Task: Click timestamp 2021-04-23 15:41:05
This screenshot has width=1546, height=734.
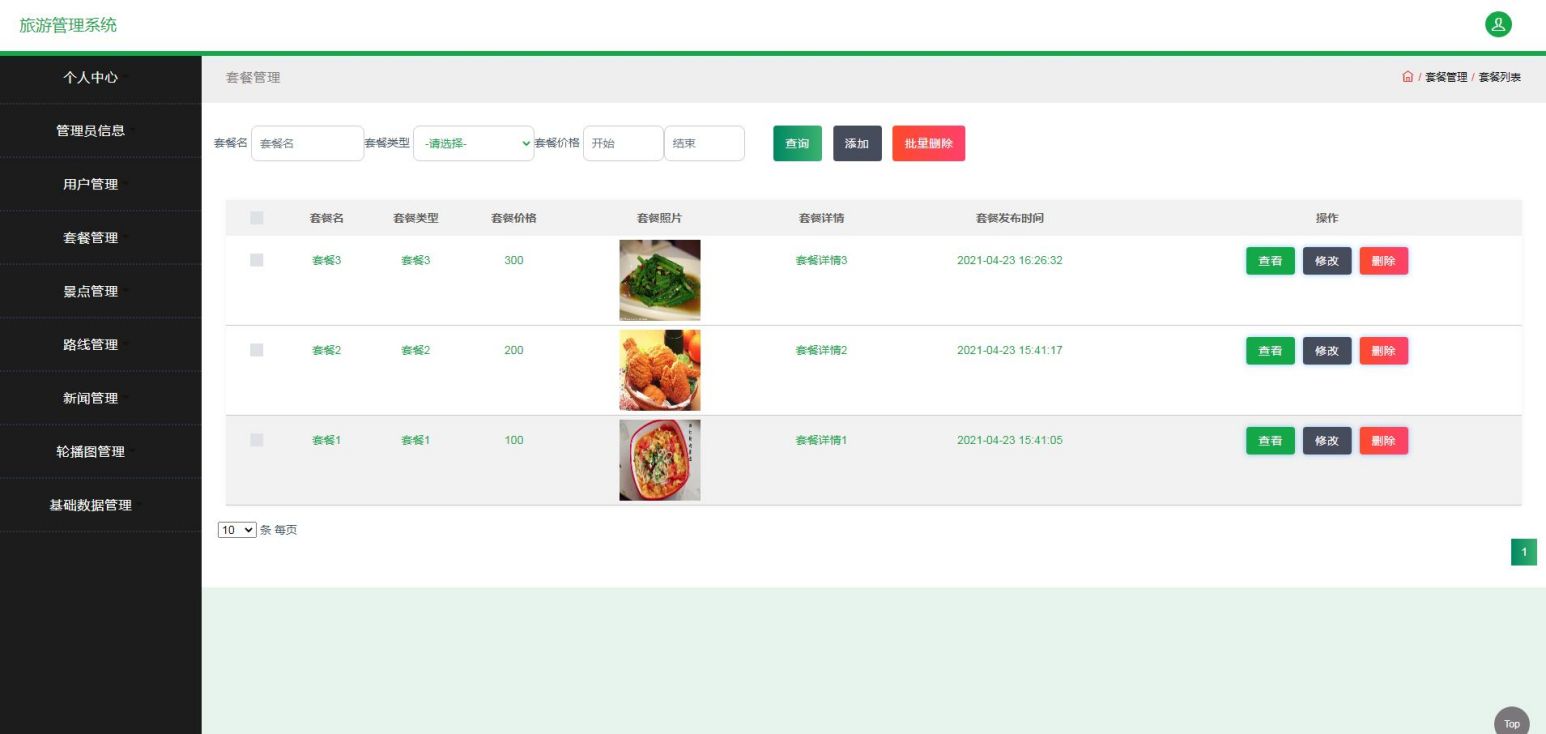Action: (1009, 440)
